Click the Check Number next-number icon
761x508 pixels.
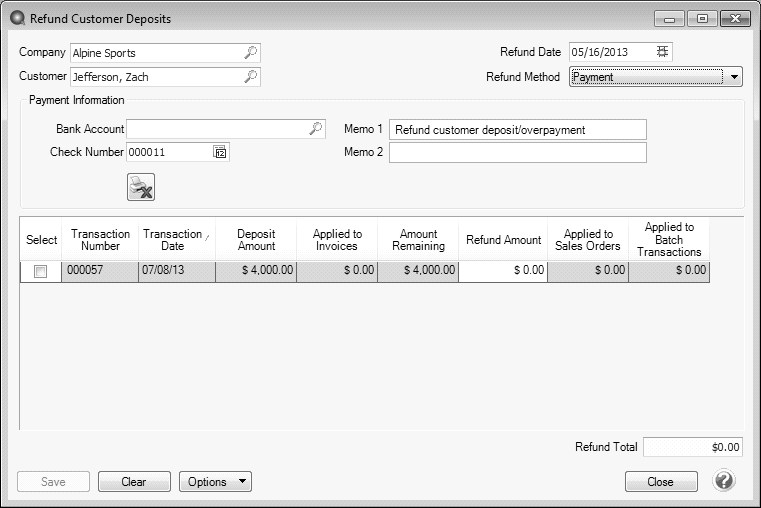tap(220, 152)
